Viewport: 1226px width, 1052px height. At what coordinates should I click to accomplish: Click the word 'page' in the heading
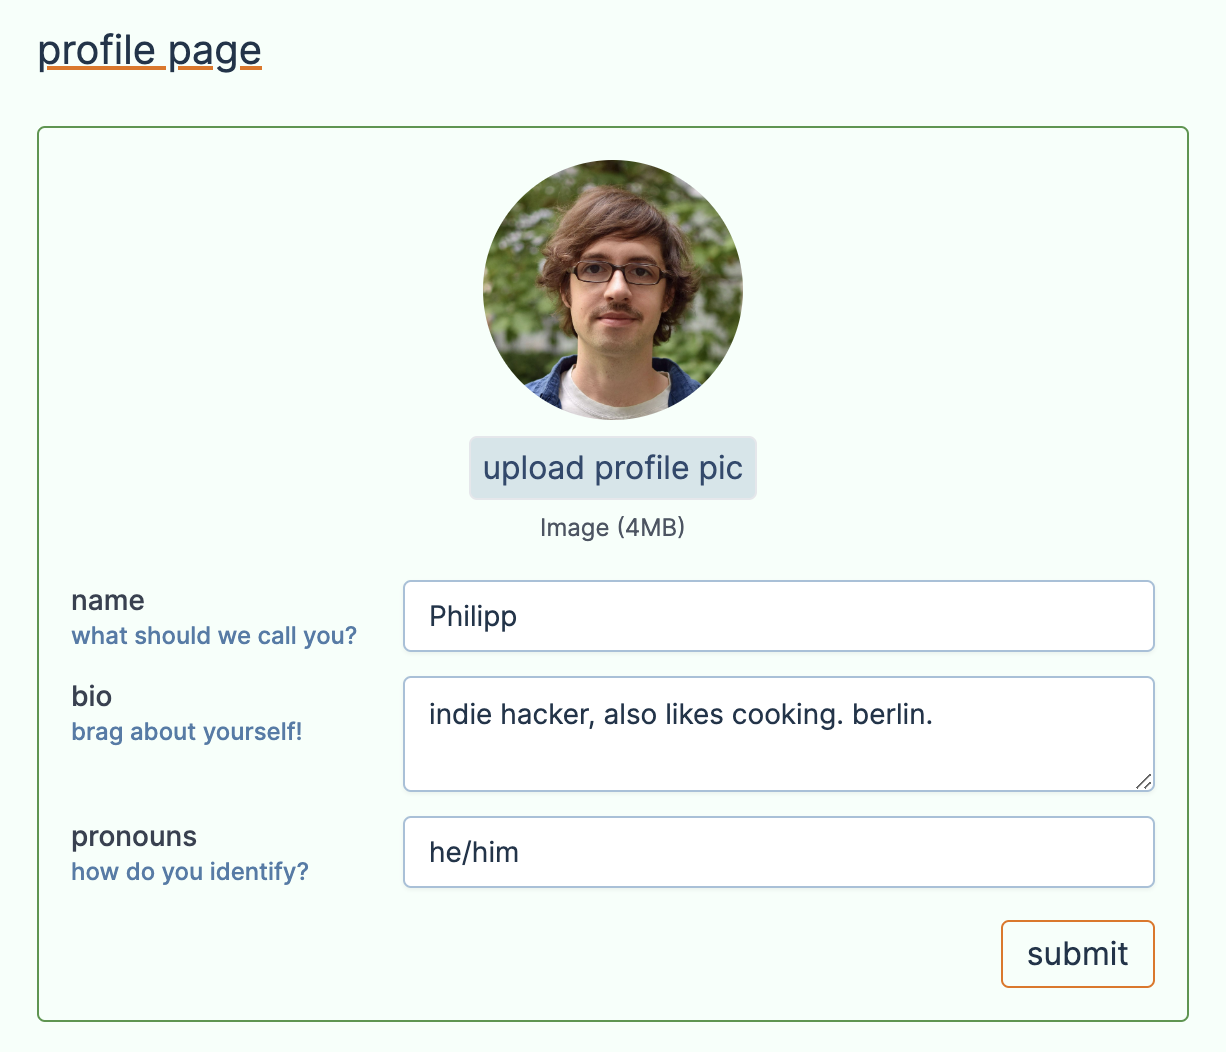tap(215, 53)
